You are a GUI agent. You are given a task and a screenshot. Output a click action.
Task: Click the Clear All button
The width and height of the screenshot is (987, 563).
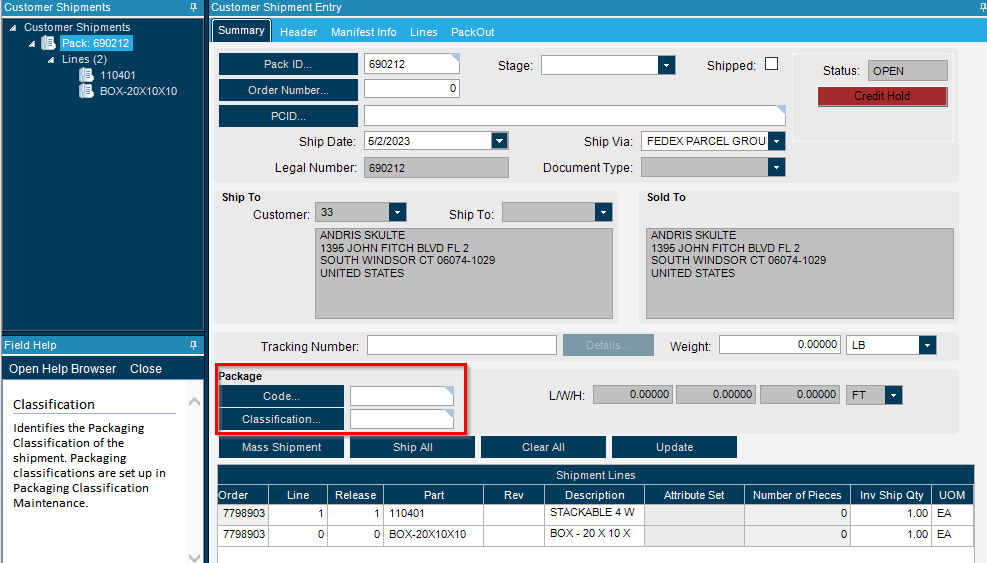(x=543, y=447)
